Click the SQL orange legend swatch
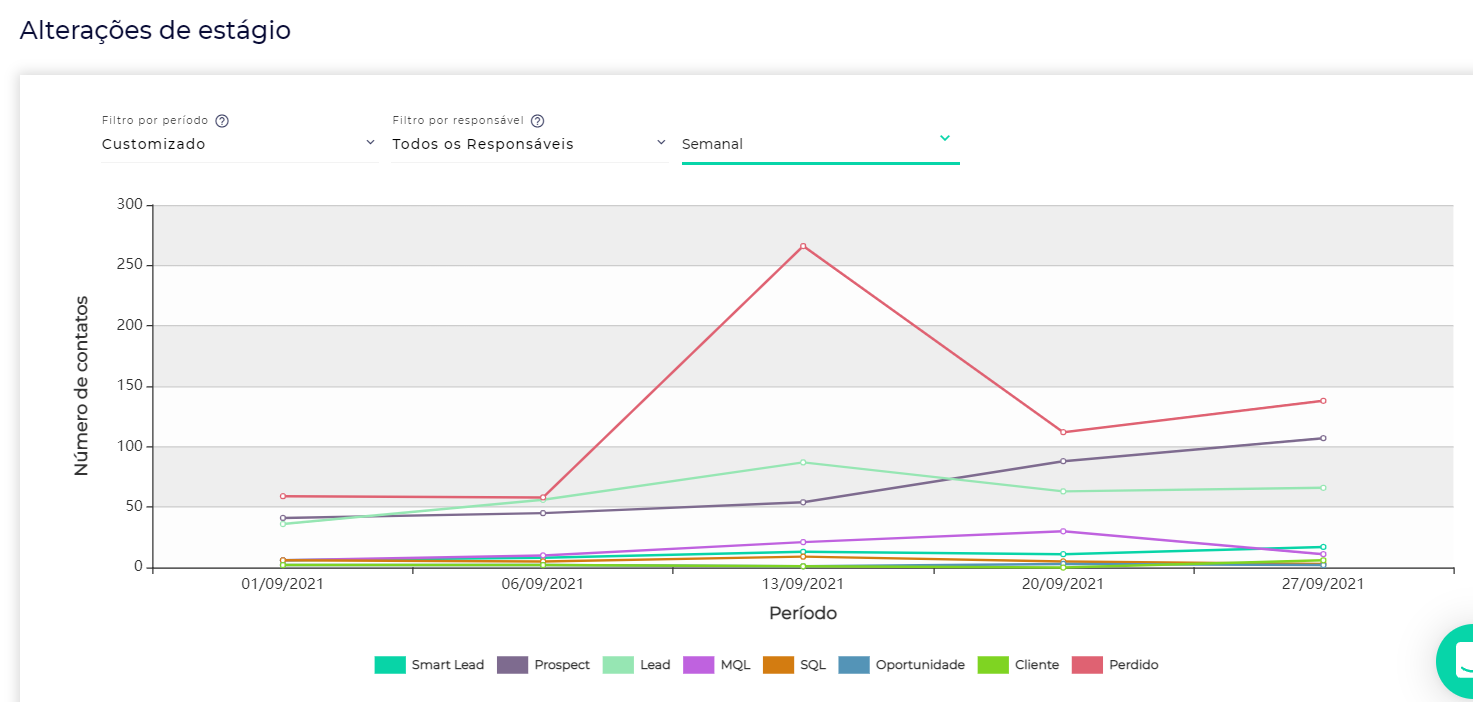Viewport: 1473px width, 702px height. coord(778,665)
